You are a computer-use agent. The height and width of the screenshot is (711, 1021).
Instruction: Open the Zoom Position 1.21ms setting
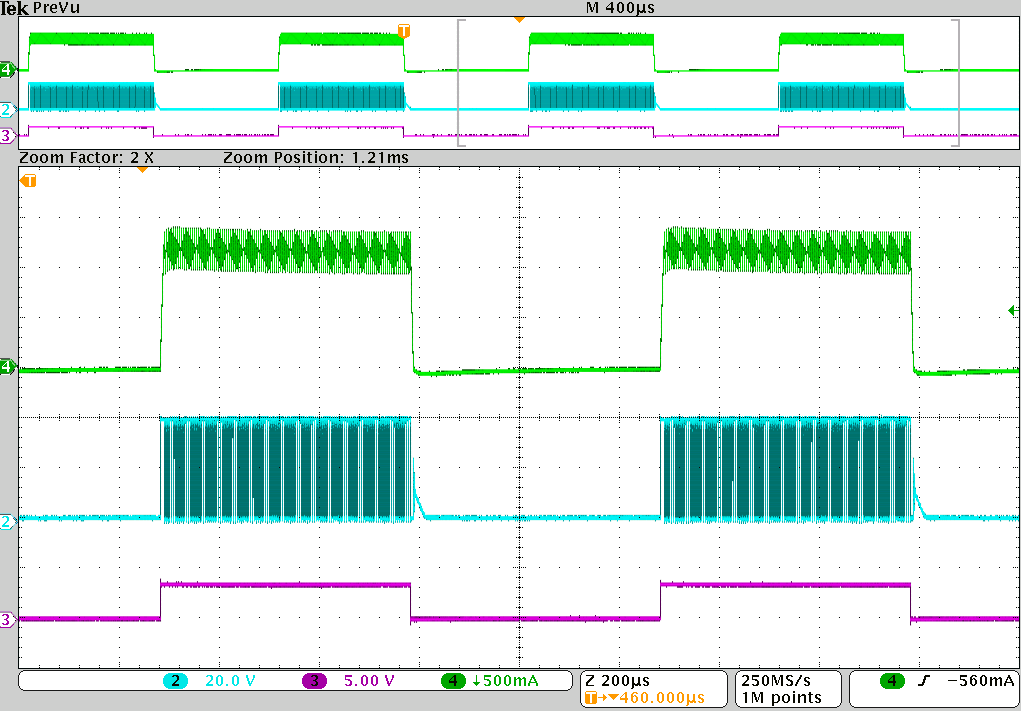(x=315, y=158)
